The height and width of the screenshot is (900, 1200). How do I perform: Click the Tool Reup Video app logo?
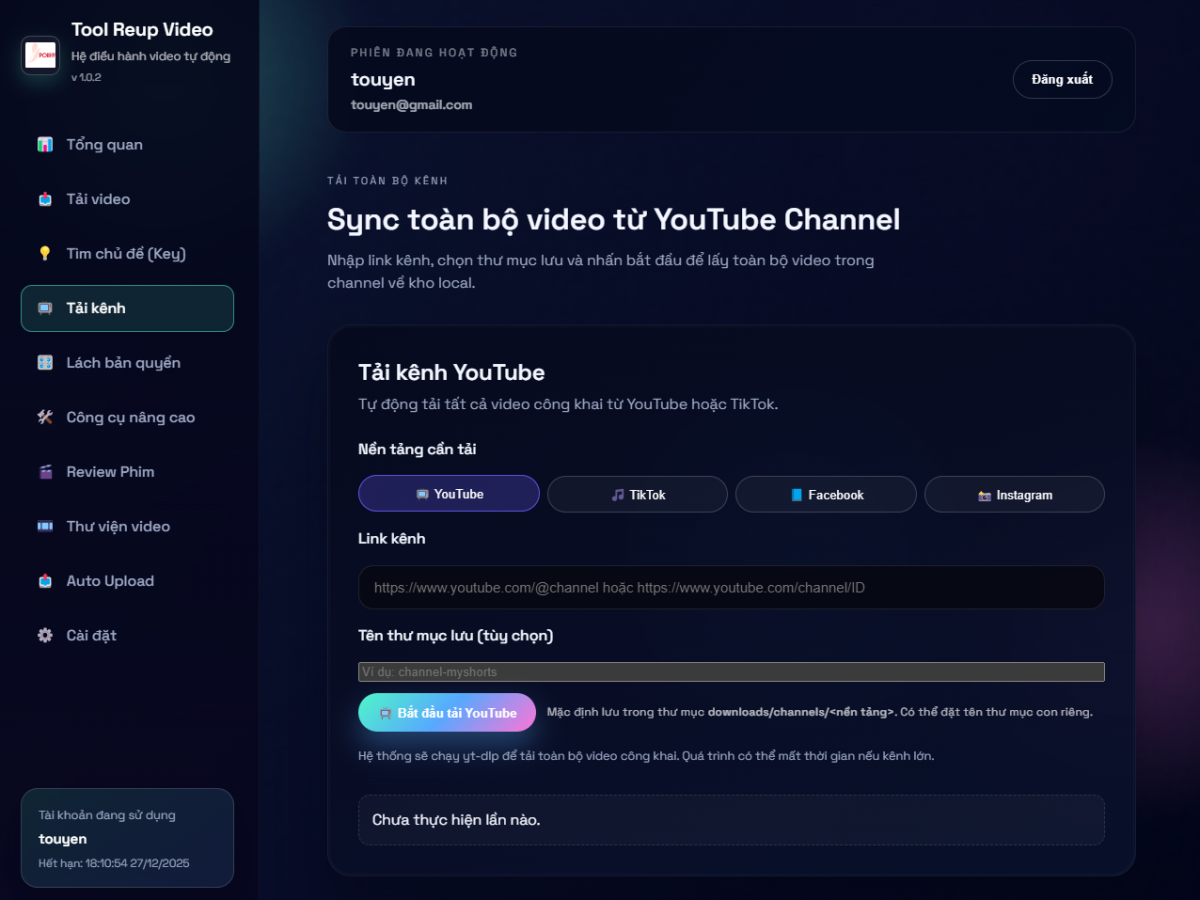click(41, 55)
